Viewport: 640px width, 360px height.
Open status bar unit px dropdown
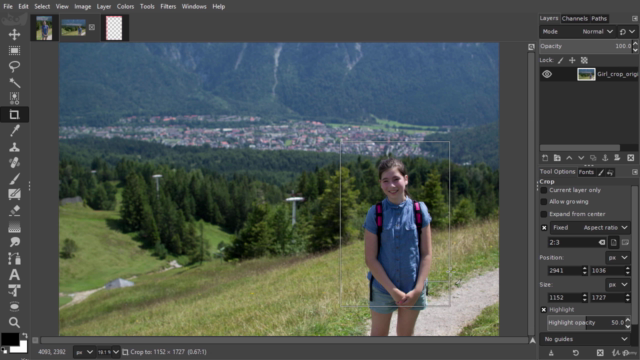pyautogui.click(x=84, y=352)
